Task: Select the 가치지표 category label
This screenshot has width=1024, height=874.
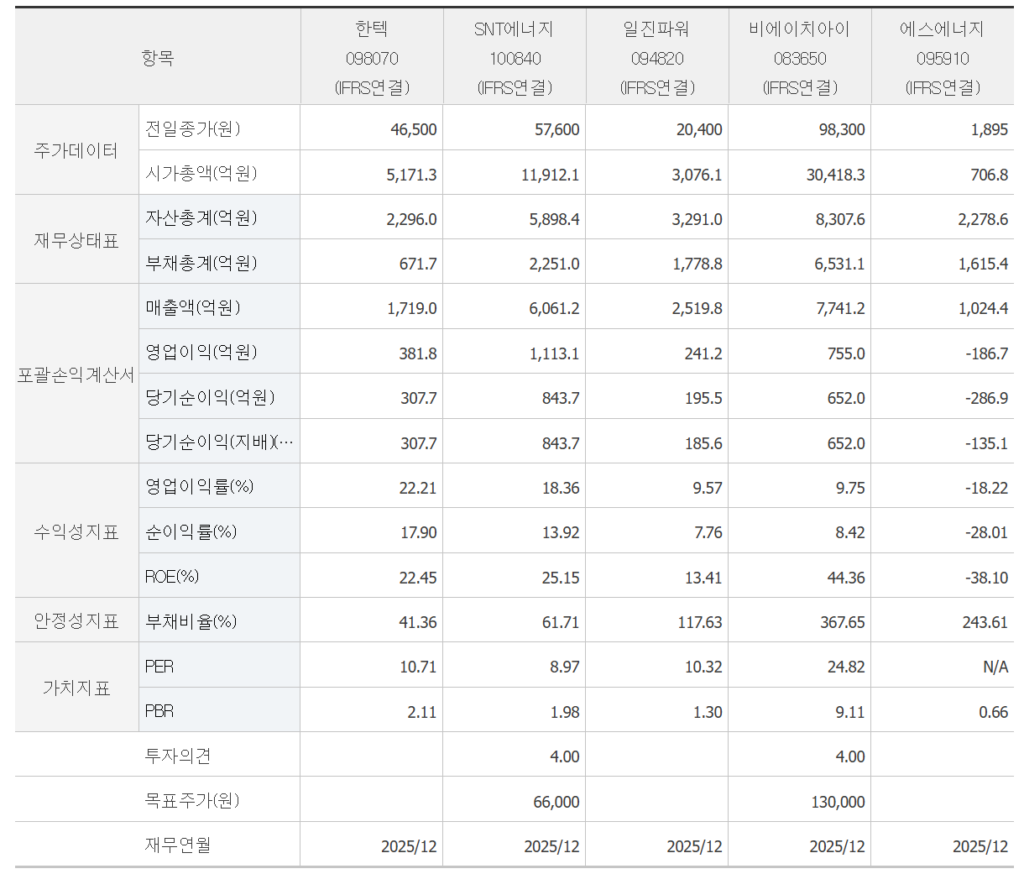Action: pyautogui.click(x=76, y=688)
